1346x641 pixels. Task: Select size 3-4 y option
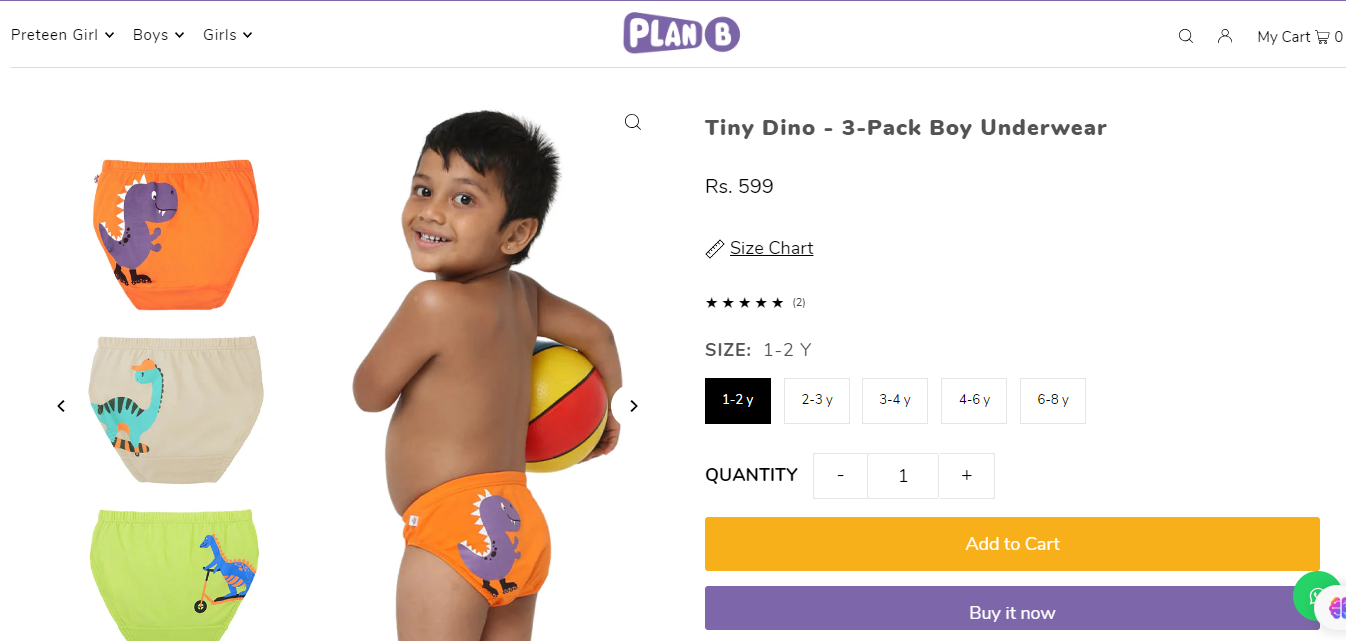(895, 400)
